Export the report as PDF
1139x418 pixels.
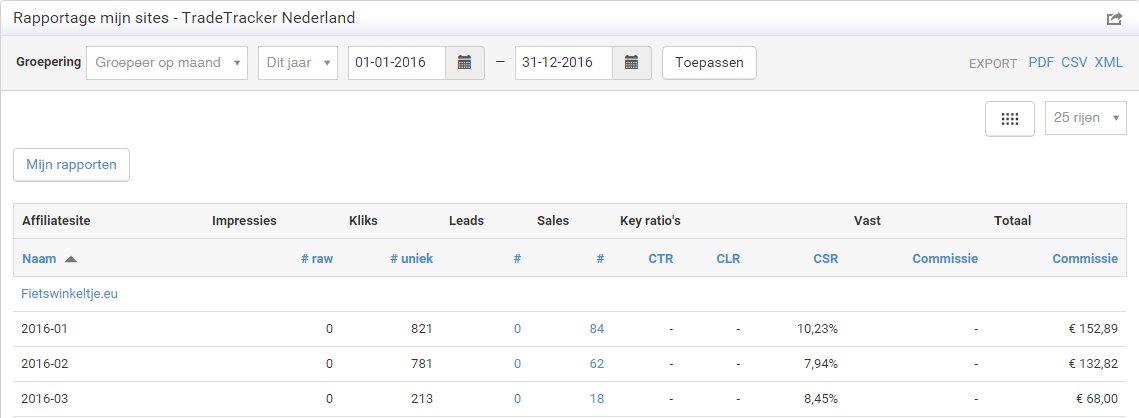click(x=1041, y=63)
